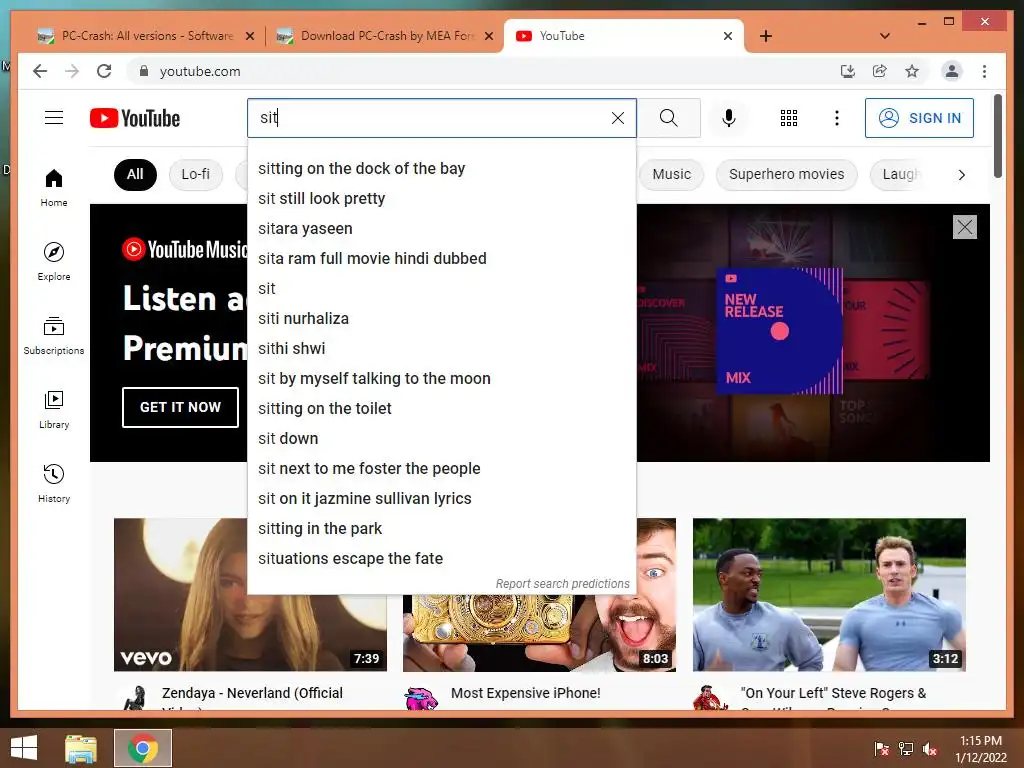1024x768 pixels.
Task: Choose suggestion sita ram full movie hindi dubbed
Action: coord(441,259)
